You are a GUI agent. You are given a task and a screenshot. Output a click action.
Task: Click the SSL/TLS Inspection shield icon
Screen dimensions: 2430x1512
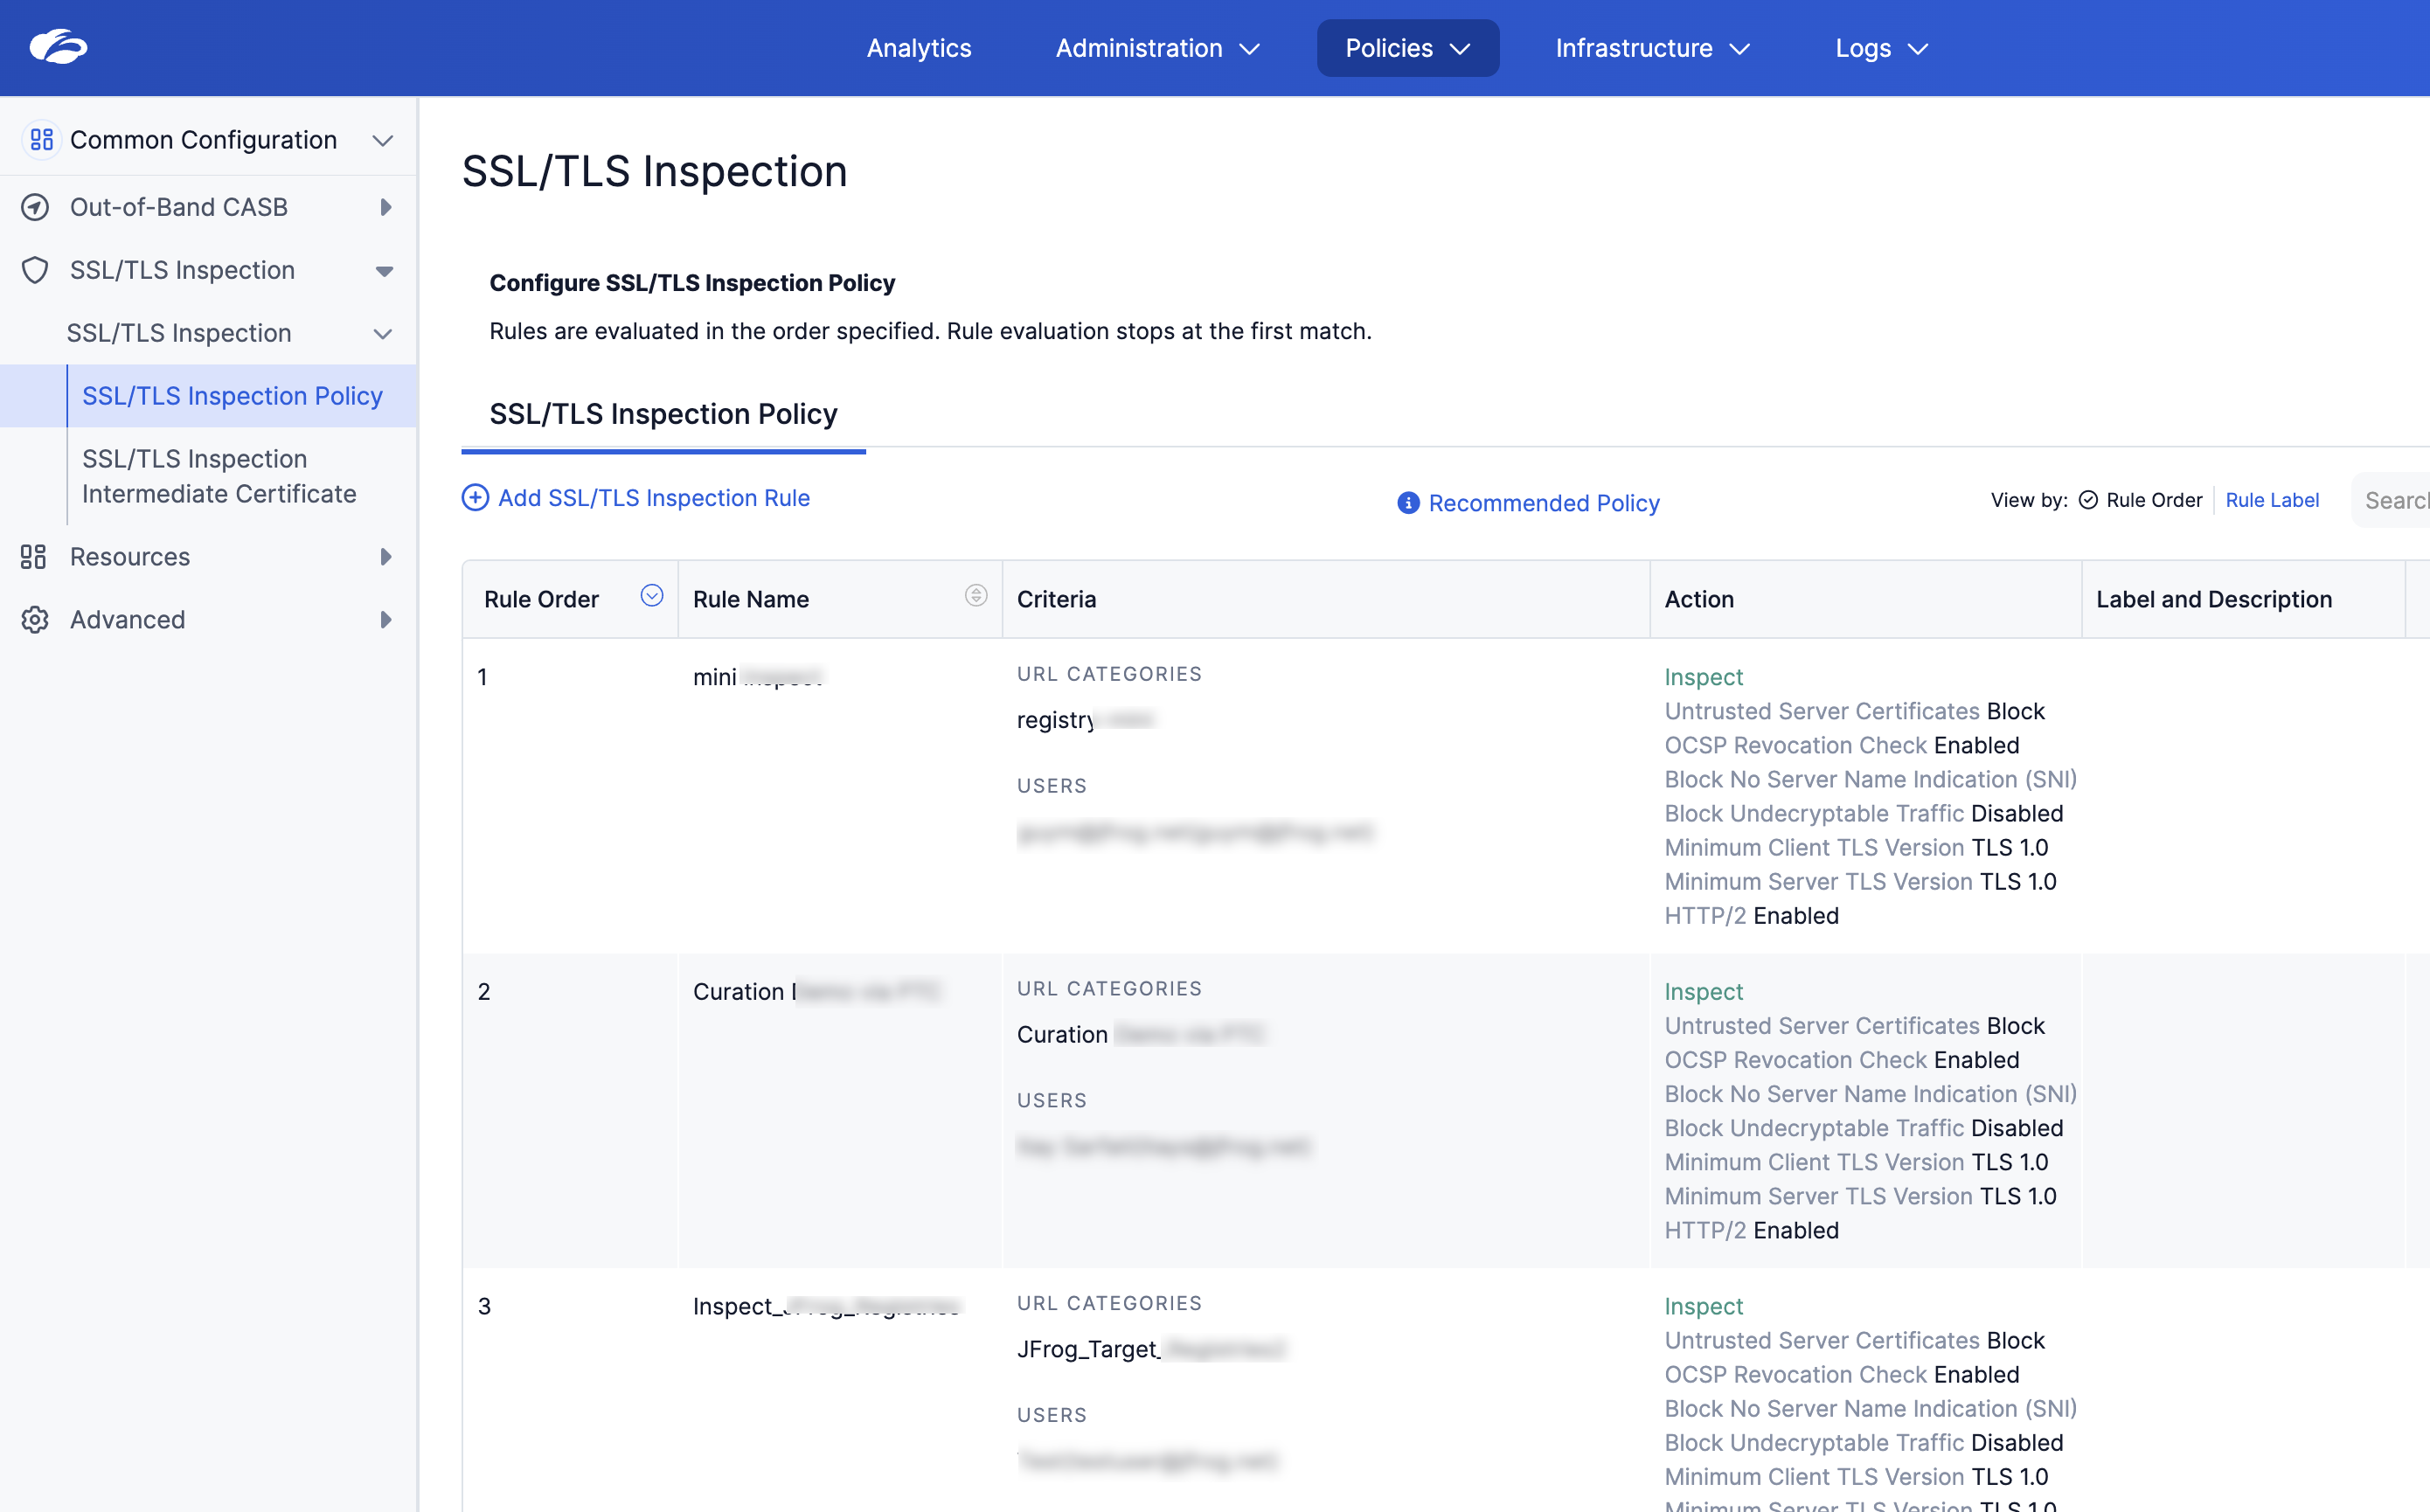(x=35, y=270)
